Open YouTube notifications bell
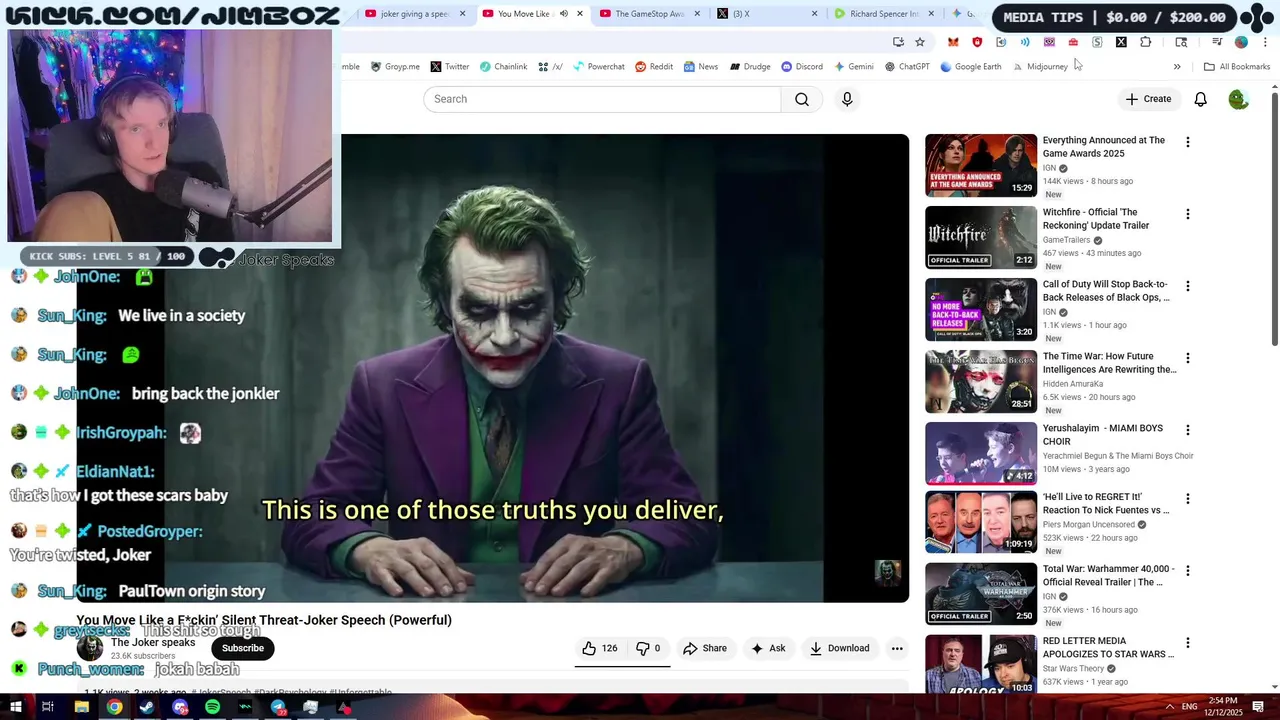 point(1200,99)
